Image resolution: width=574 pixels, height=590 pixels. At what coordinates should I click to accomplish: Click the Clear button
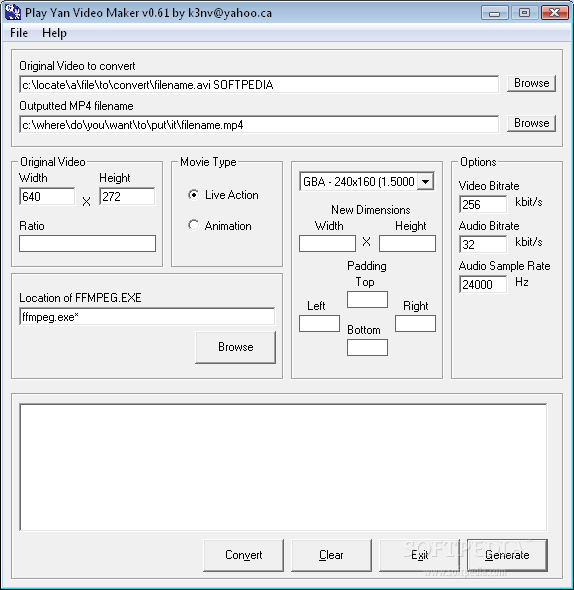[331, 555]
